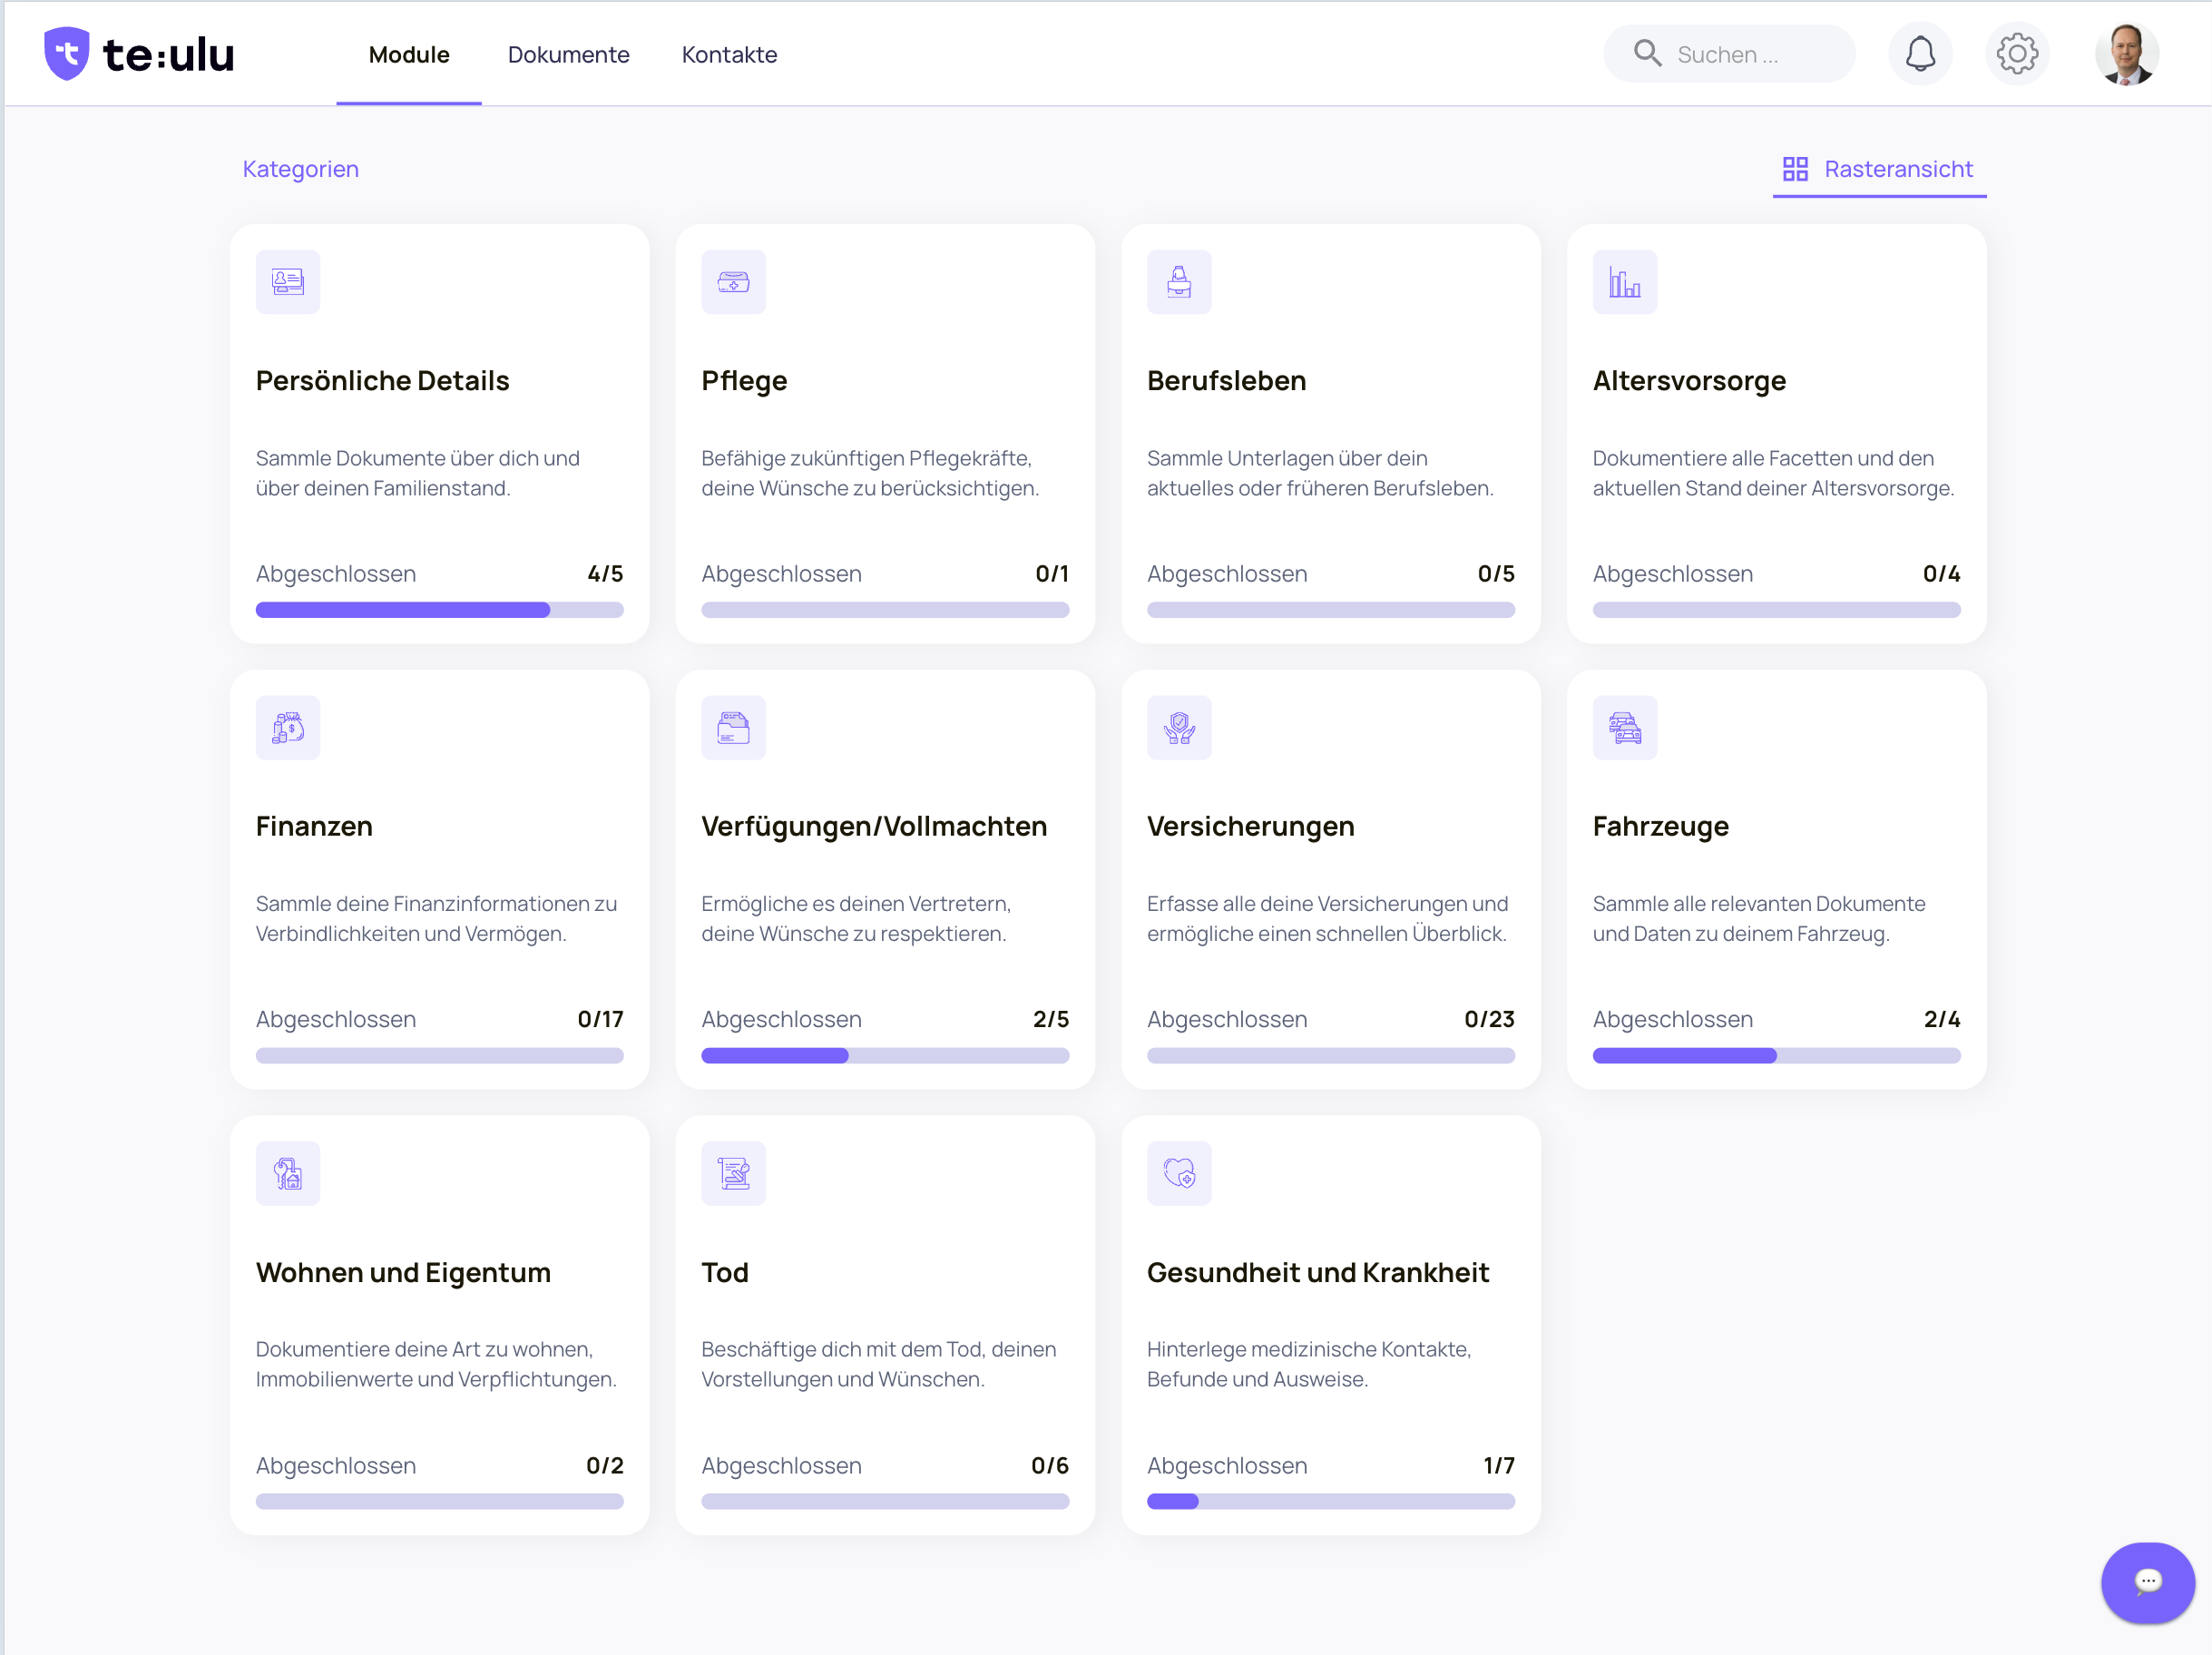The image size is (2212, 1655).
Task: Open settings via the gear icon
Action: coord(2016,54)
